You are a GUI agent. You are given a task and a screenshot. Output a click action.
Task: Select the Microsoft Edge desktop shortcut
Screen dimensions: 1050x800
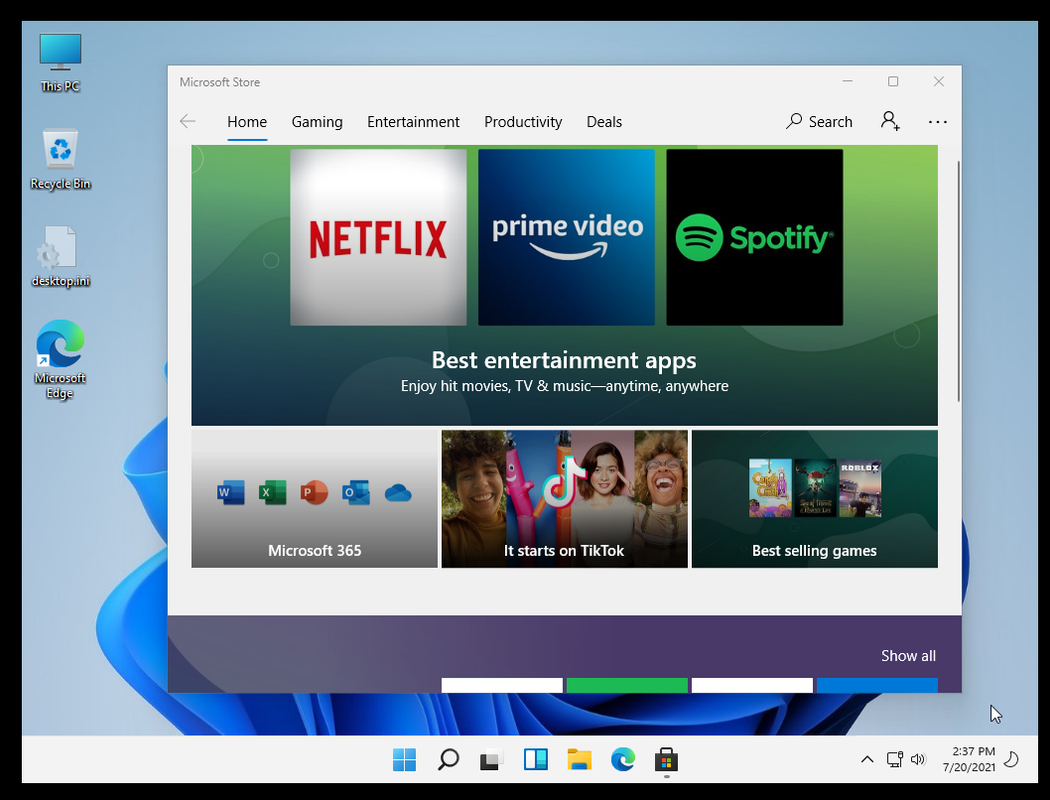click(x=60, y=359)
